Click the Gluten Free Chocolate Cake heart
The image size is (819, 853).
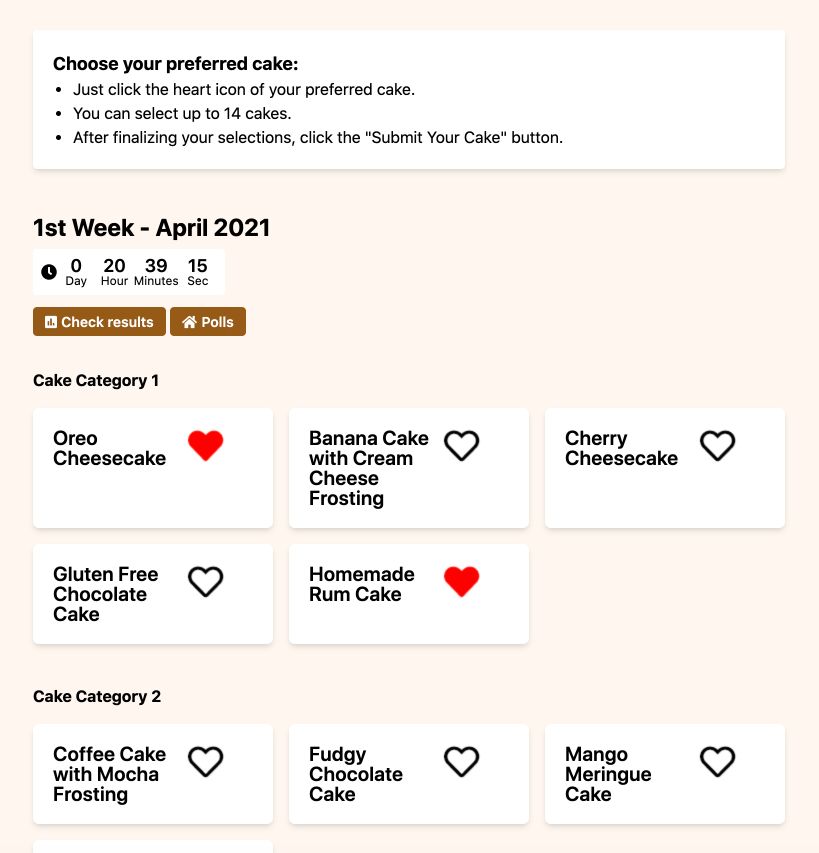pyautogui.click(x=205, y=581)
